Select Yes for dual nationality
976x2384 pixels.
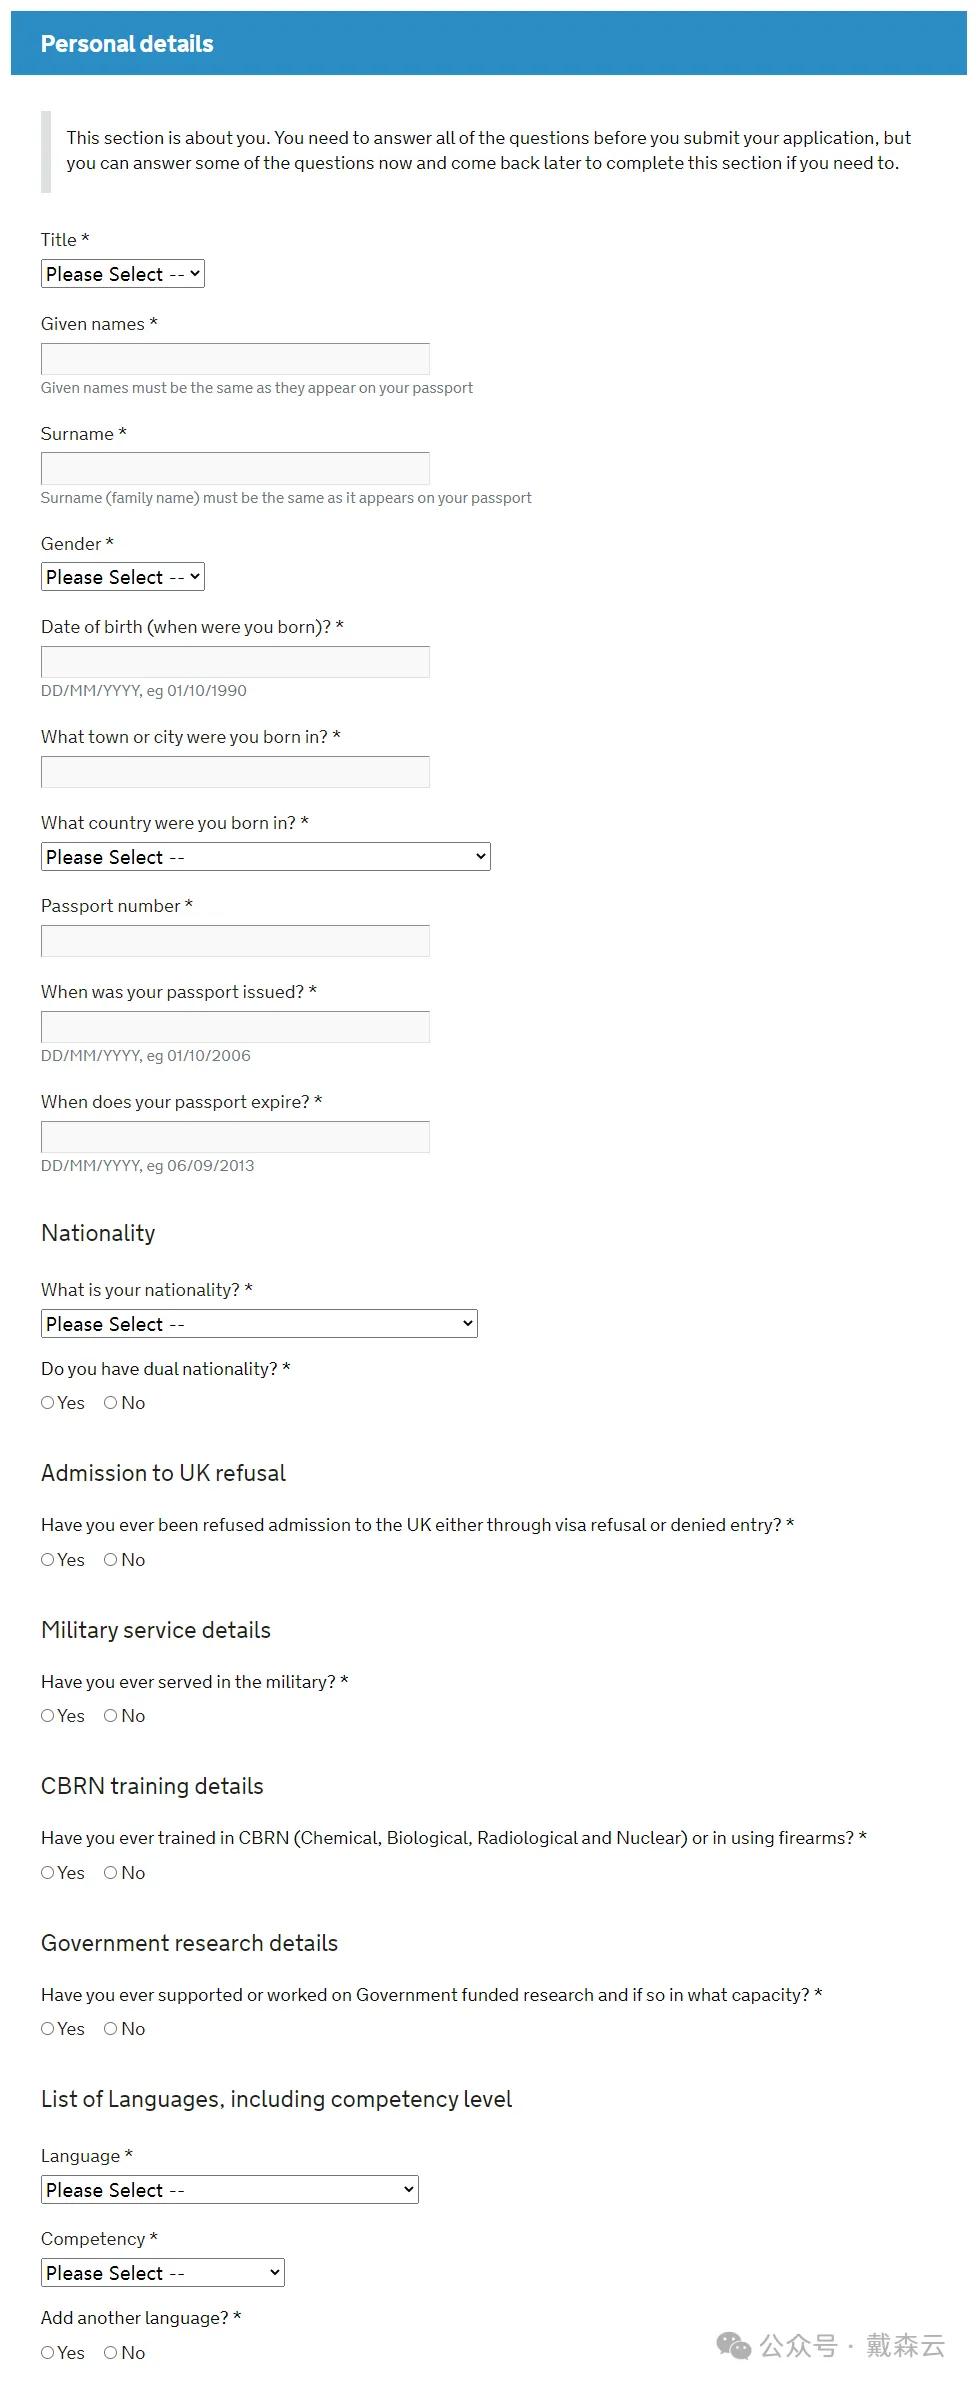point(48,1403)
